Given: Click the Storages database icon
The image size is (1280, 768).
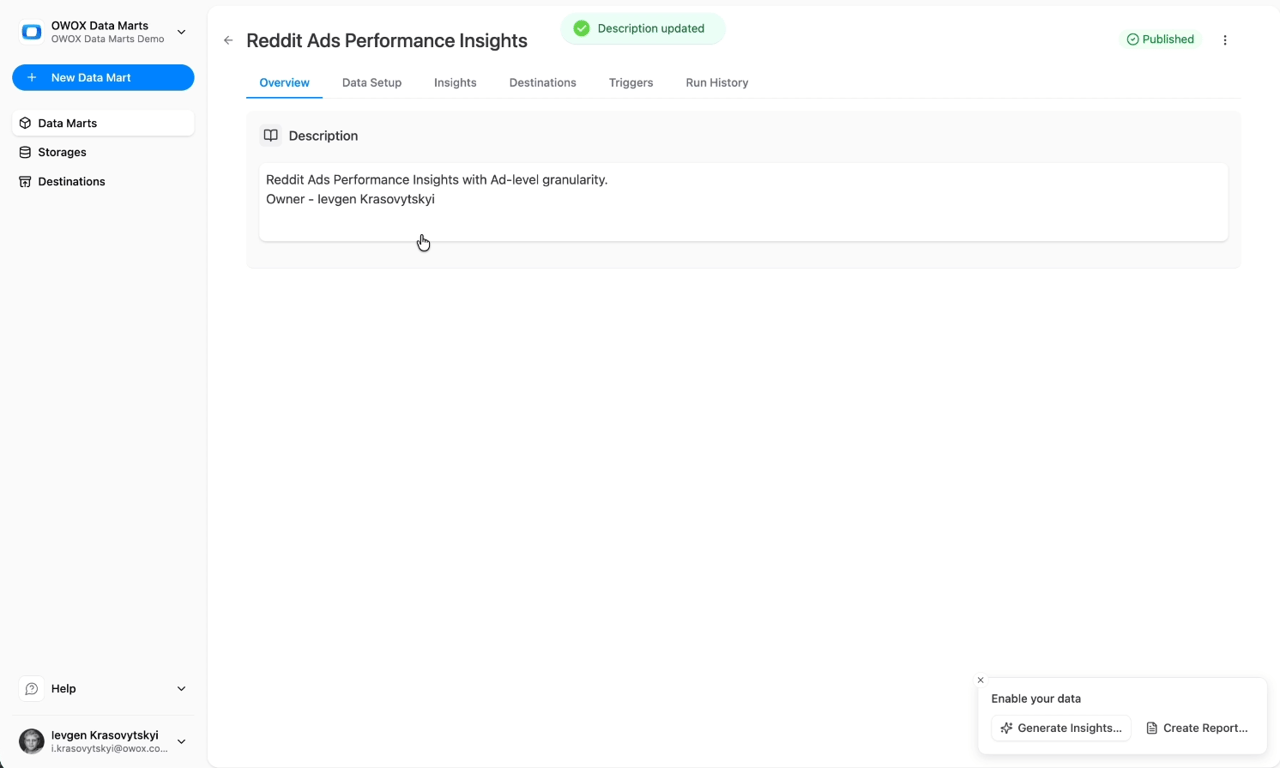Looking at the screenshot, I should (x=26, y=152).
